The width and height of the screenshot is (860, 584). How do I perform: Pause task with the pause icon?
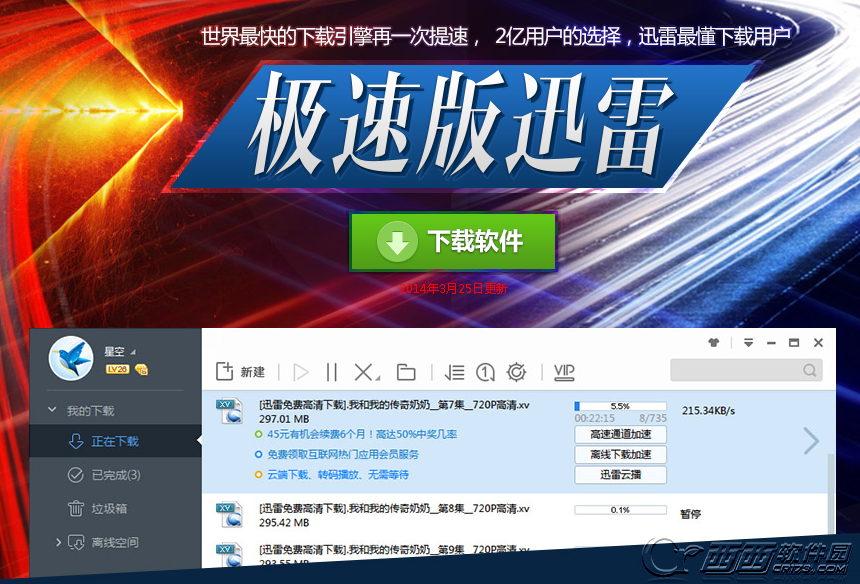coord(331,372)
